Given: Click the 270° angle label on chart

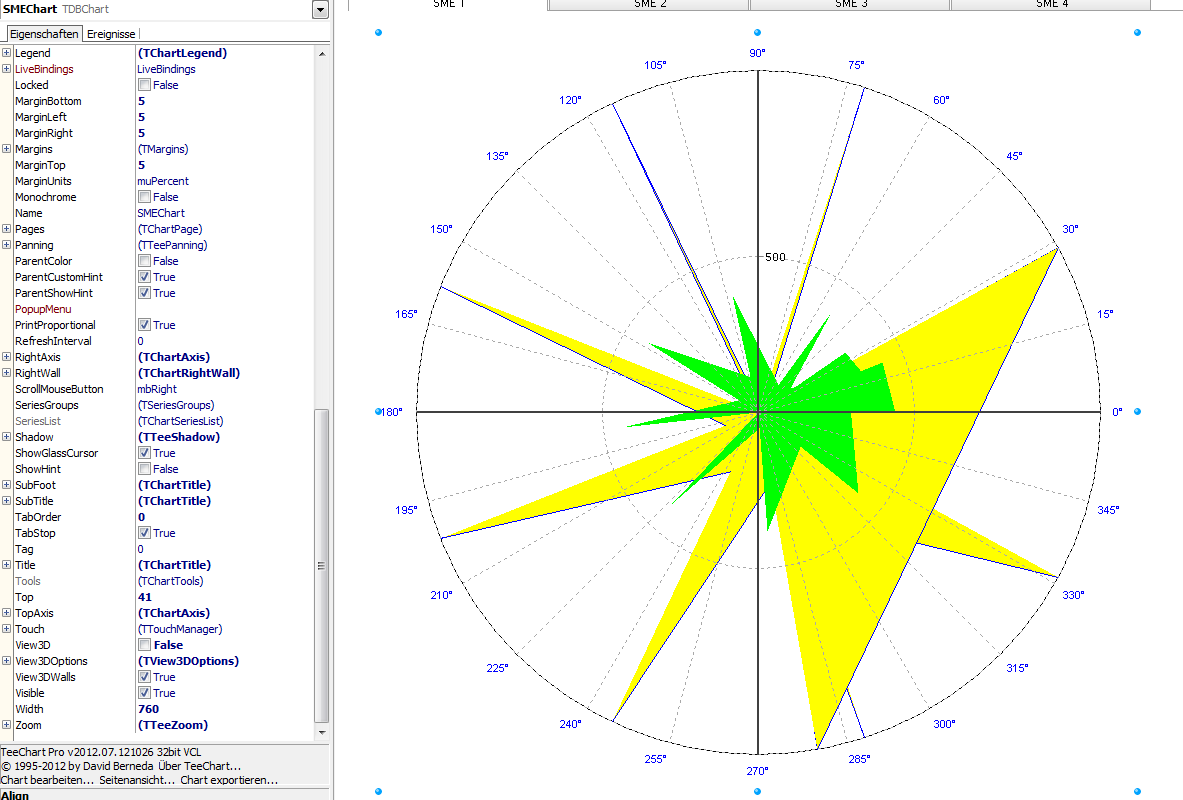Looking at the screenshot, I should [x=757, y=771].
